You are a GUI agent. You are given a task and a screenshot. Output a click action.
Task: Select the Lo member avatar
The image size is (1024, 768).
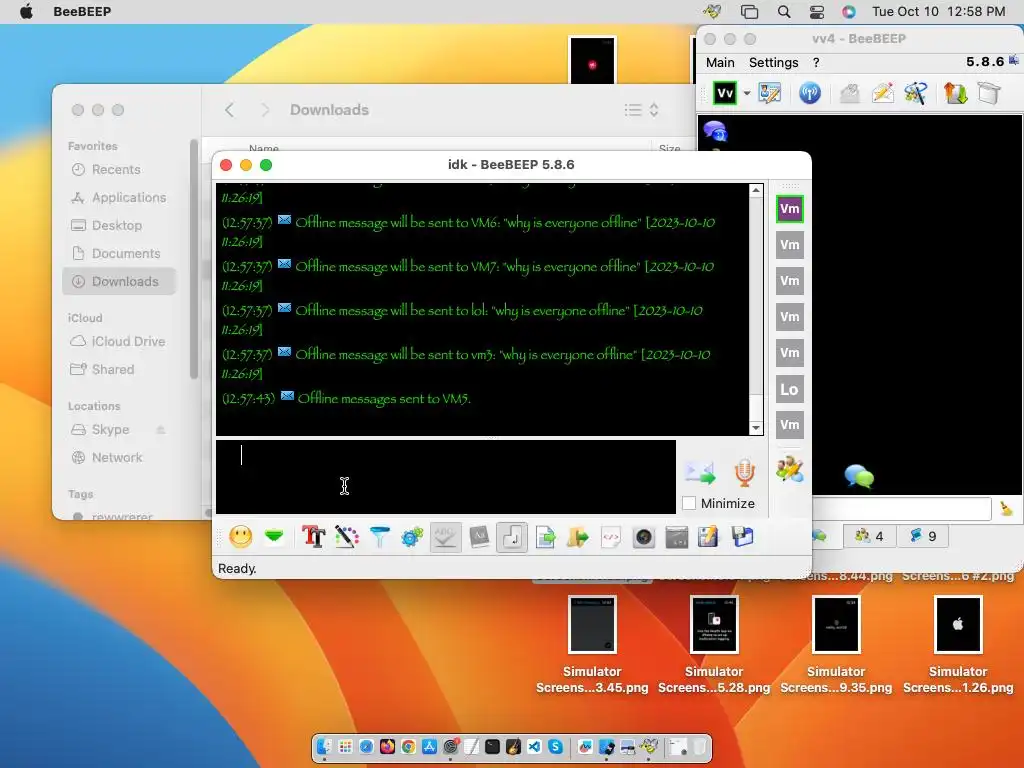tap(790, 389)
